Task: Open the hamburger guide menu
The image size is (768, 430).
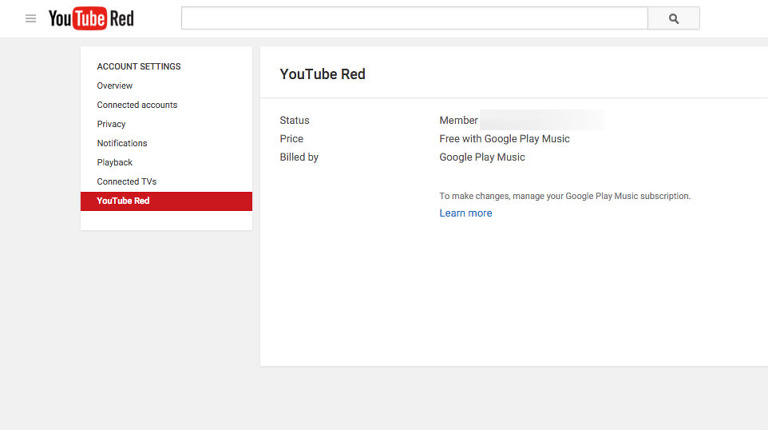Action: tap(31, 19)
